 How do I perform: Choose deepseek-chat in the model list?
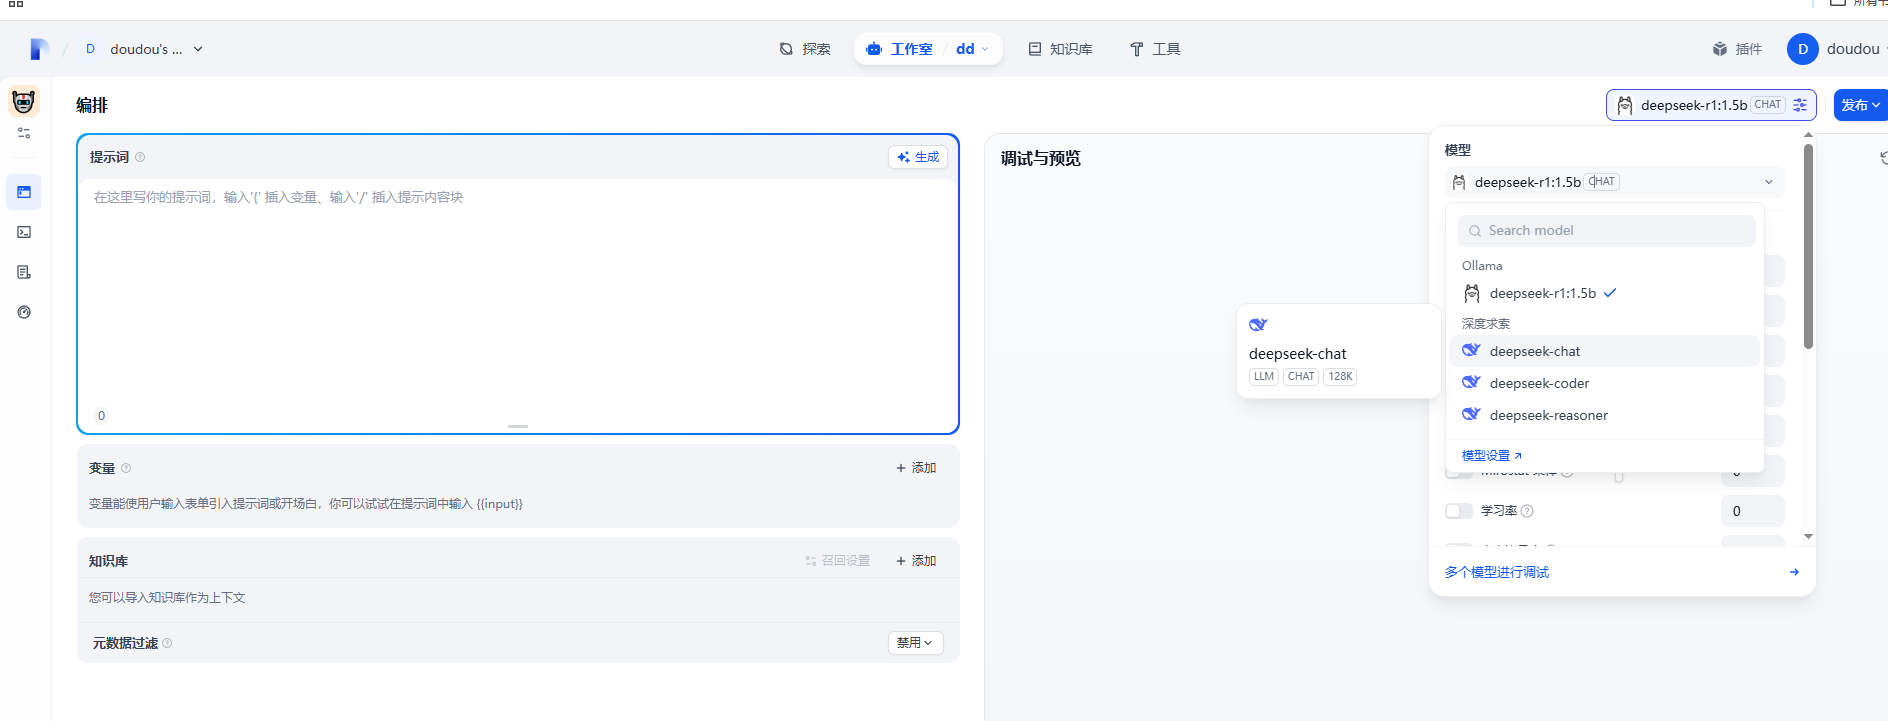[x=1604, y=351]
